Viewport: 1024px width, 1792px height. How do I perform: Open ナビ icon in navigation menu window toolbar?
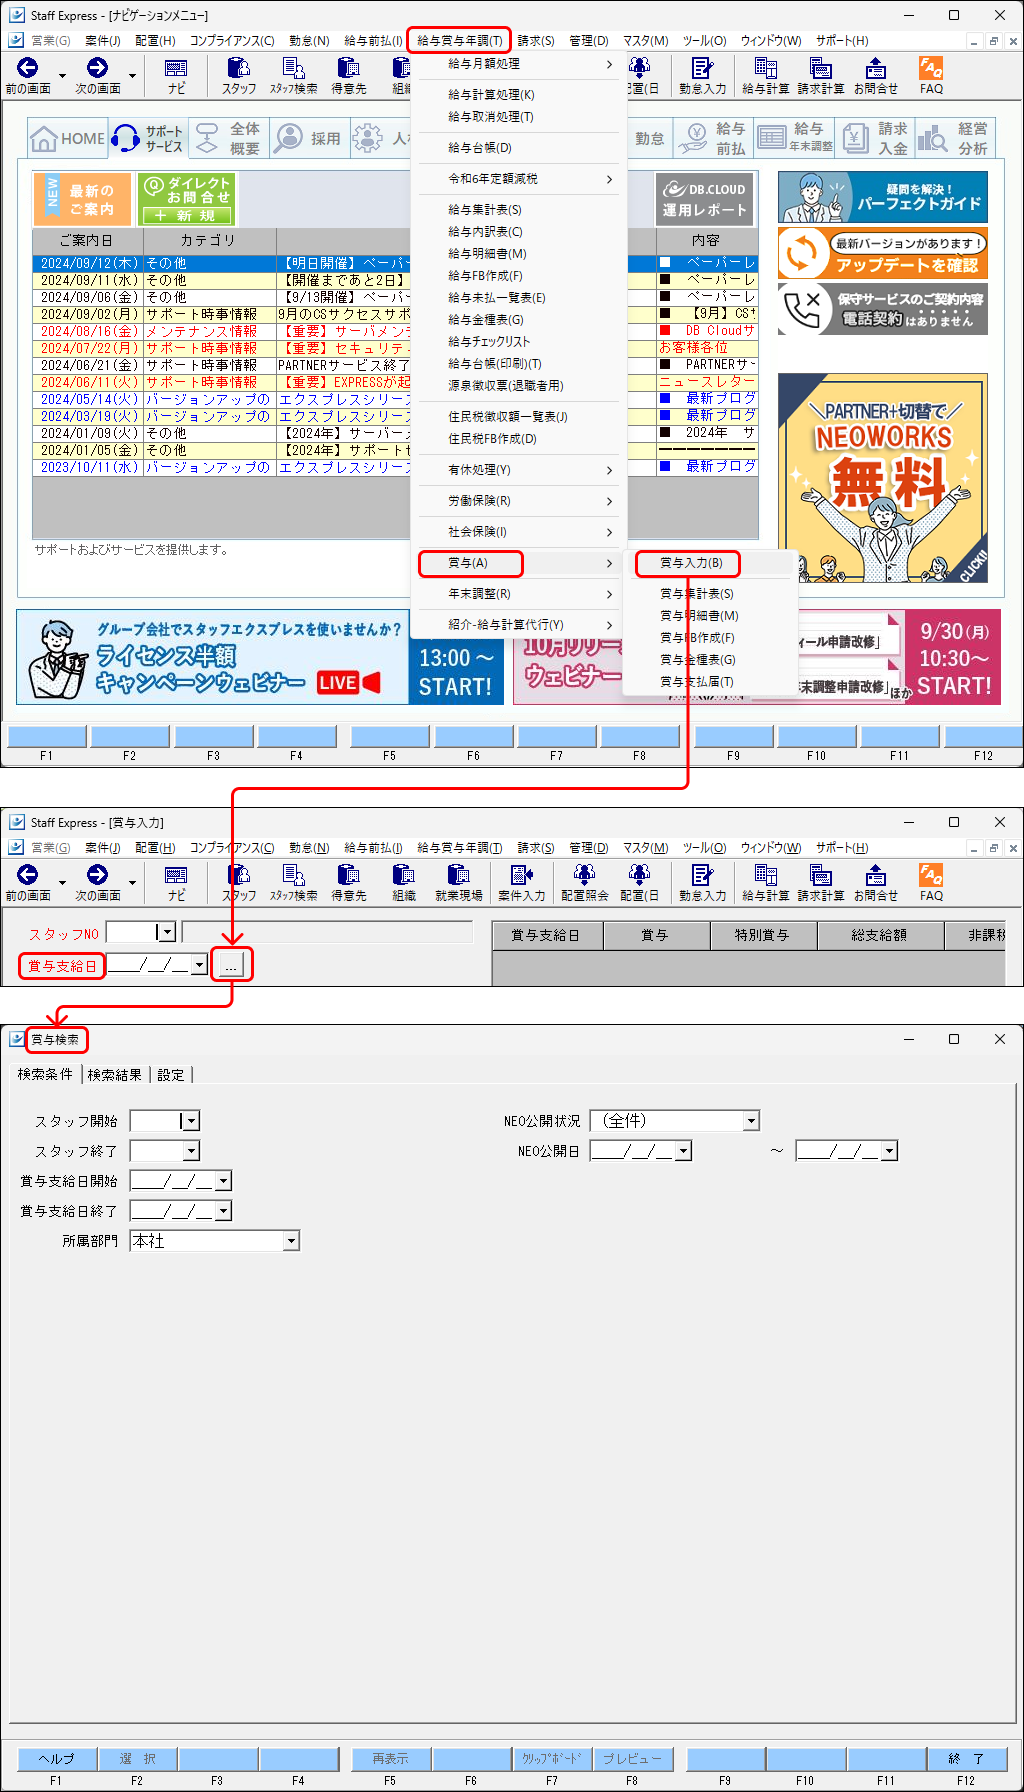[176, 75]
